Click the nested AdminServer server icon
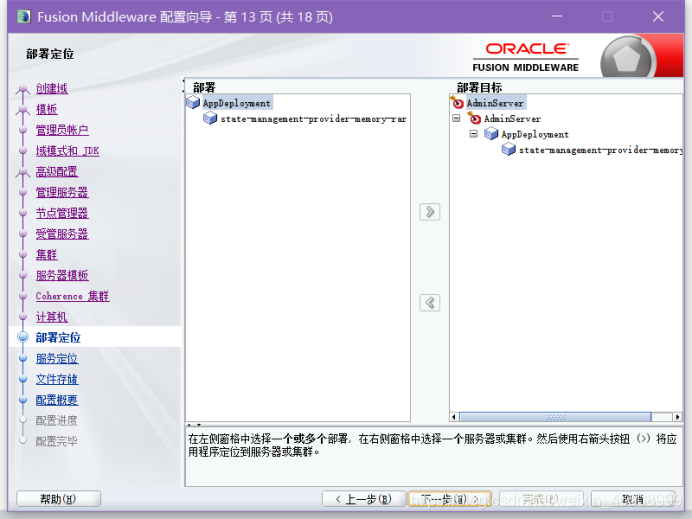Viewport: 692px width, 519px height. pyautogui.click(x=474, y=118)
